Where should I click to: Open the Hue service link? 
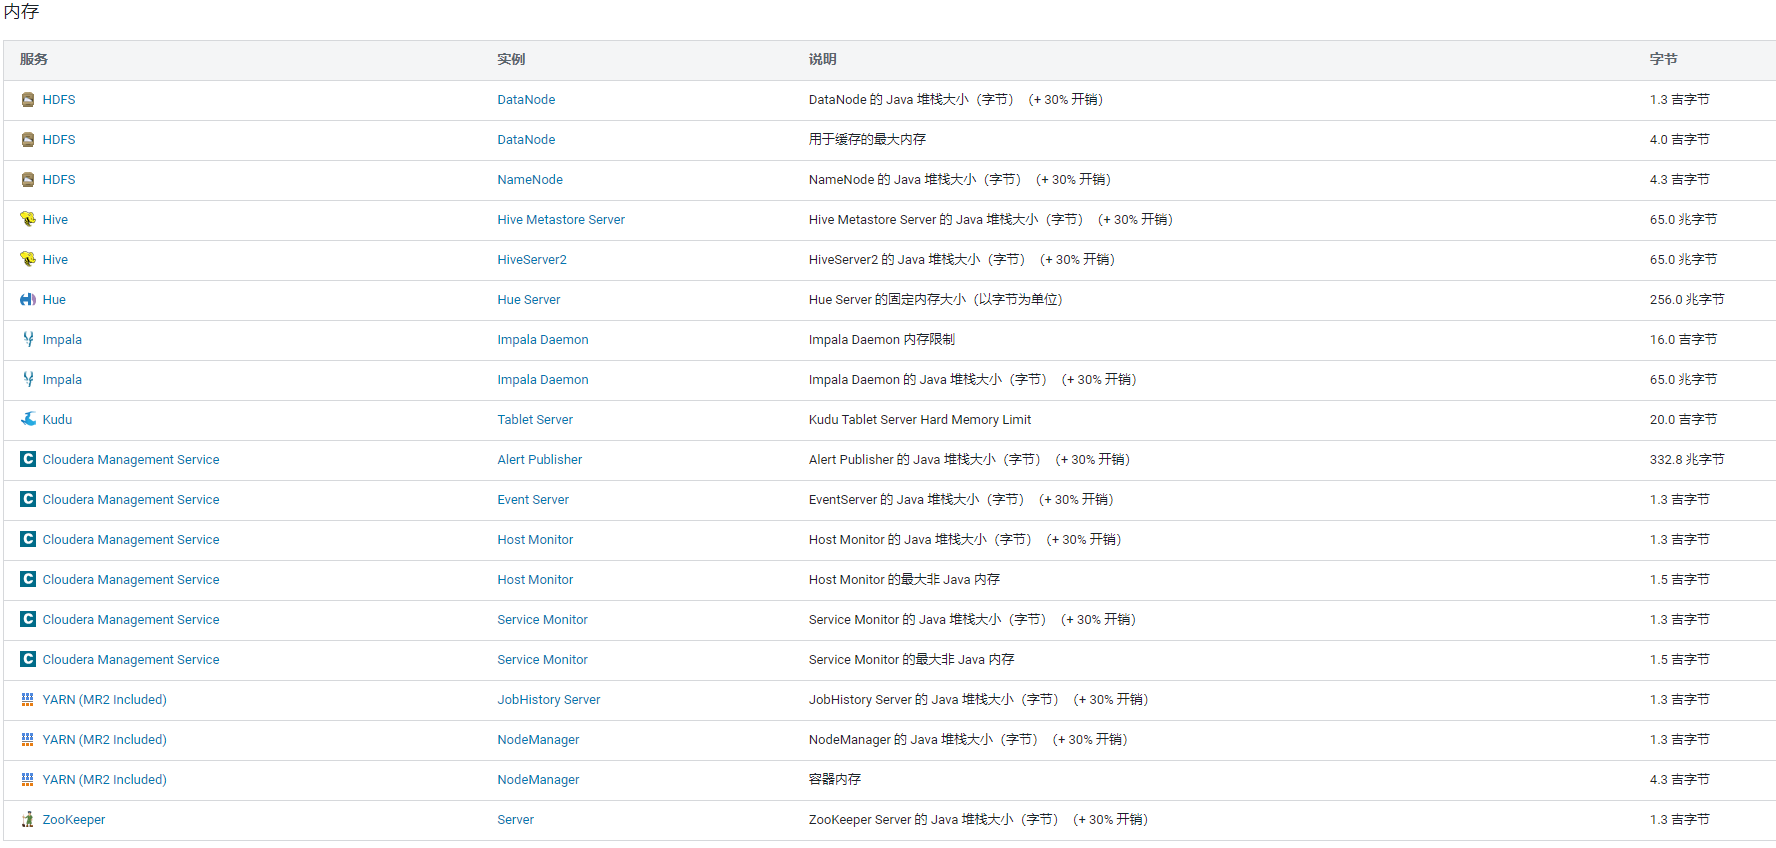point(54,300)
